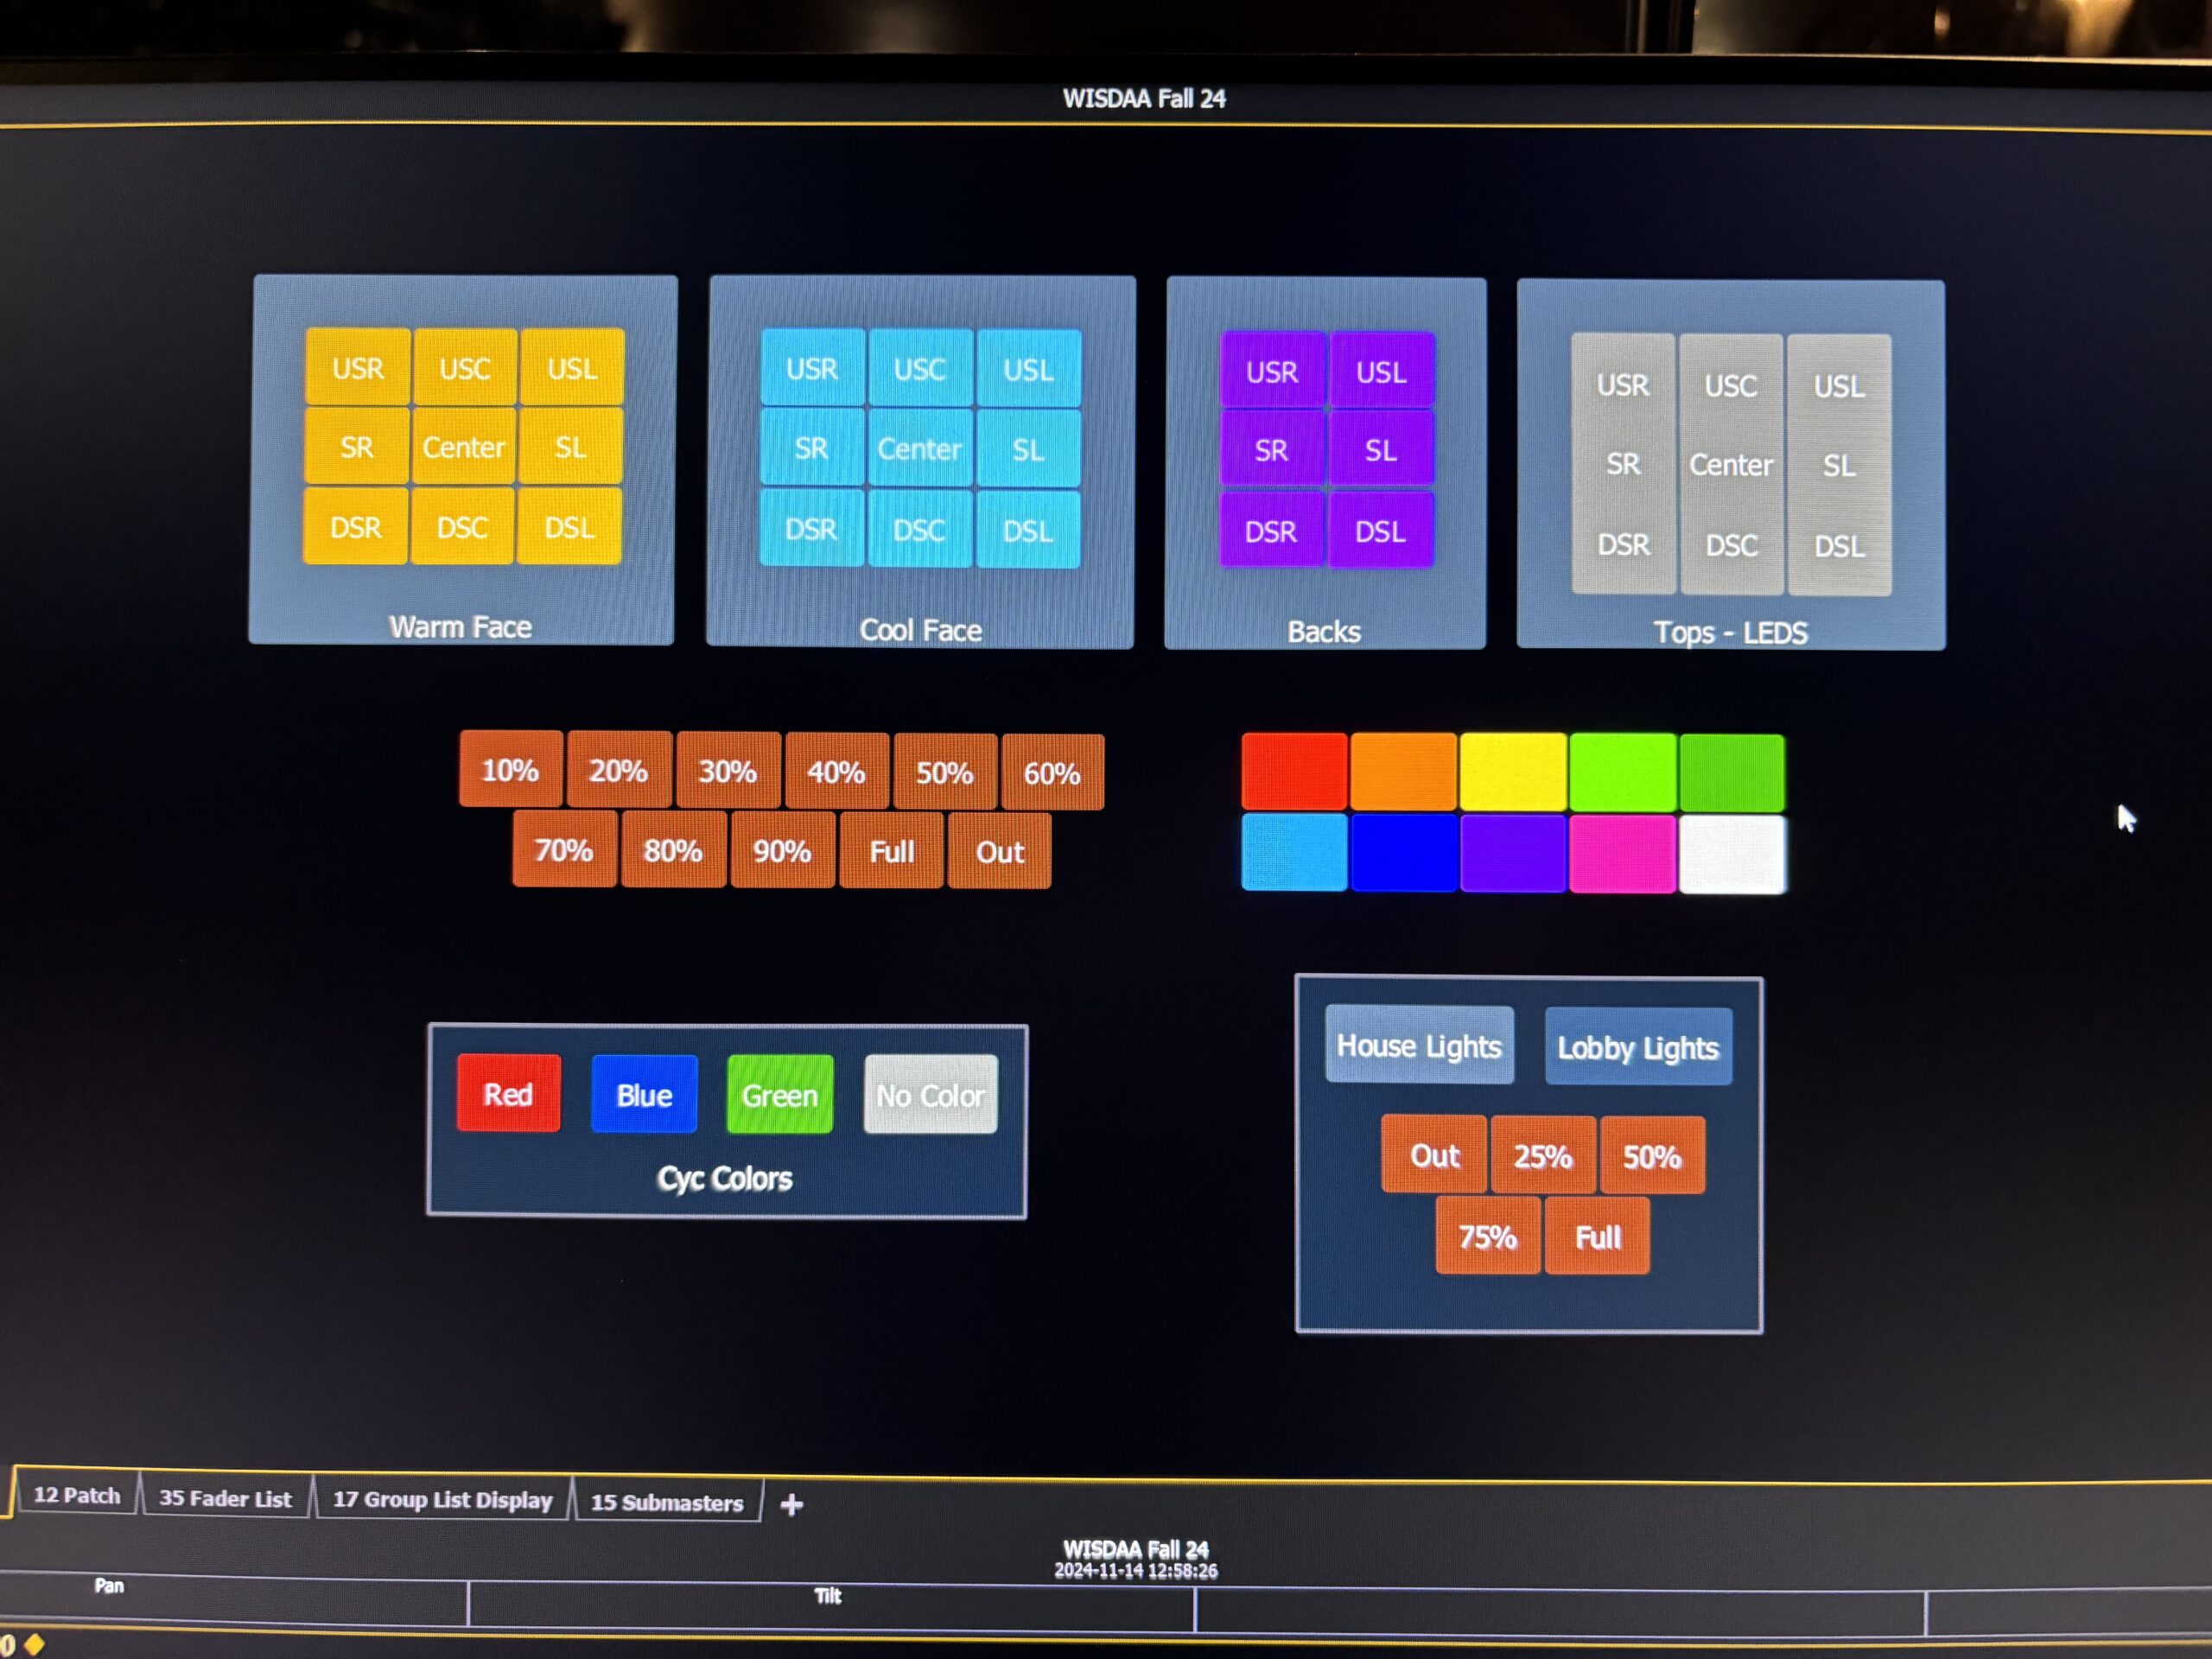The height and width of the screenshot is (1659, 2212).
Task: Click the orange diamond status icon
Action: pyautogui.click(x=34, y=1644)
